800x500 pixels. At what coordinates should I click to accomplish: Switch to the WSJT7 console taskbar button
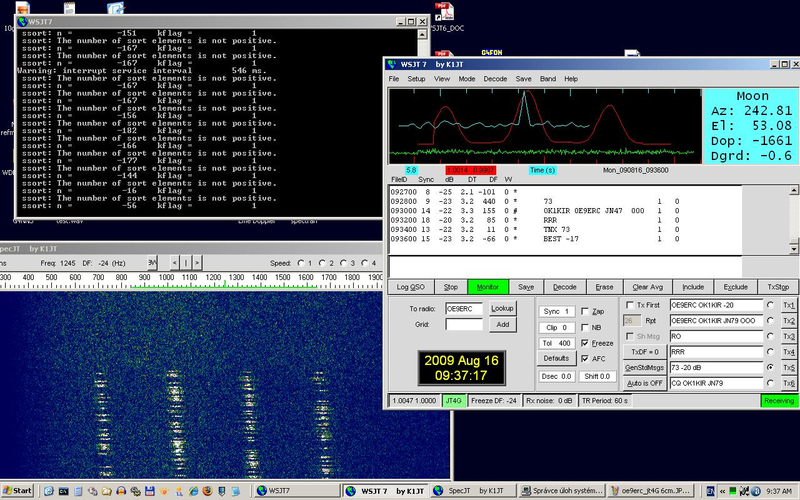297,491
